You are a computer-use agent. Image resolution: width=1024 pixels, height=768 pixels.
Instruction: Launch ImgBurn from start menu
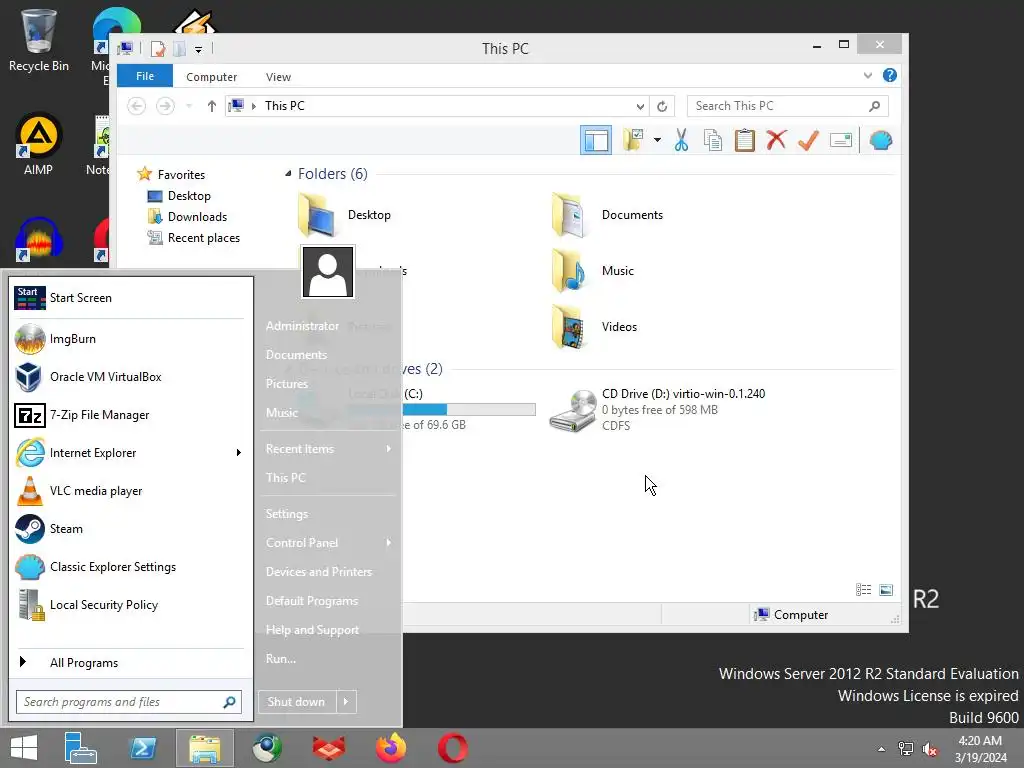(x=129, y=339)
